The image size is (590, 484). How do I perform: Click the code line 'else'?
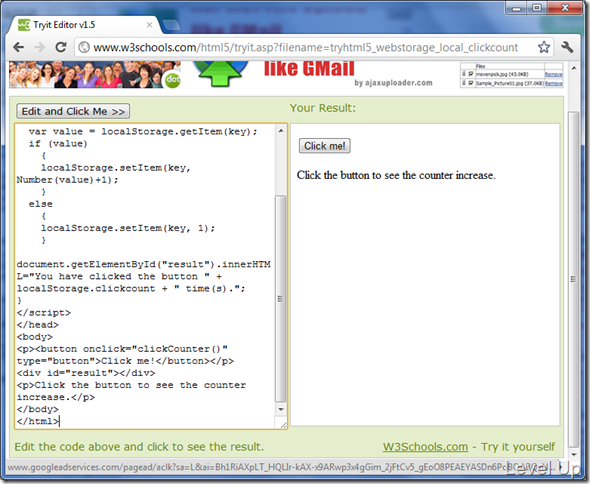[41, 204]
